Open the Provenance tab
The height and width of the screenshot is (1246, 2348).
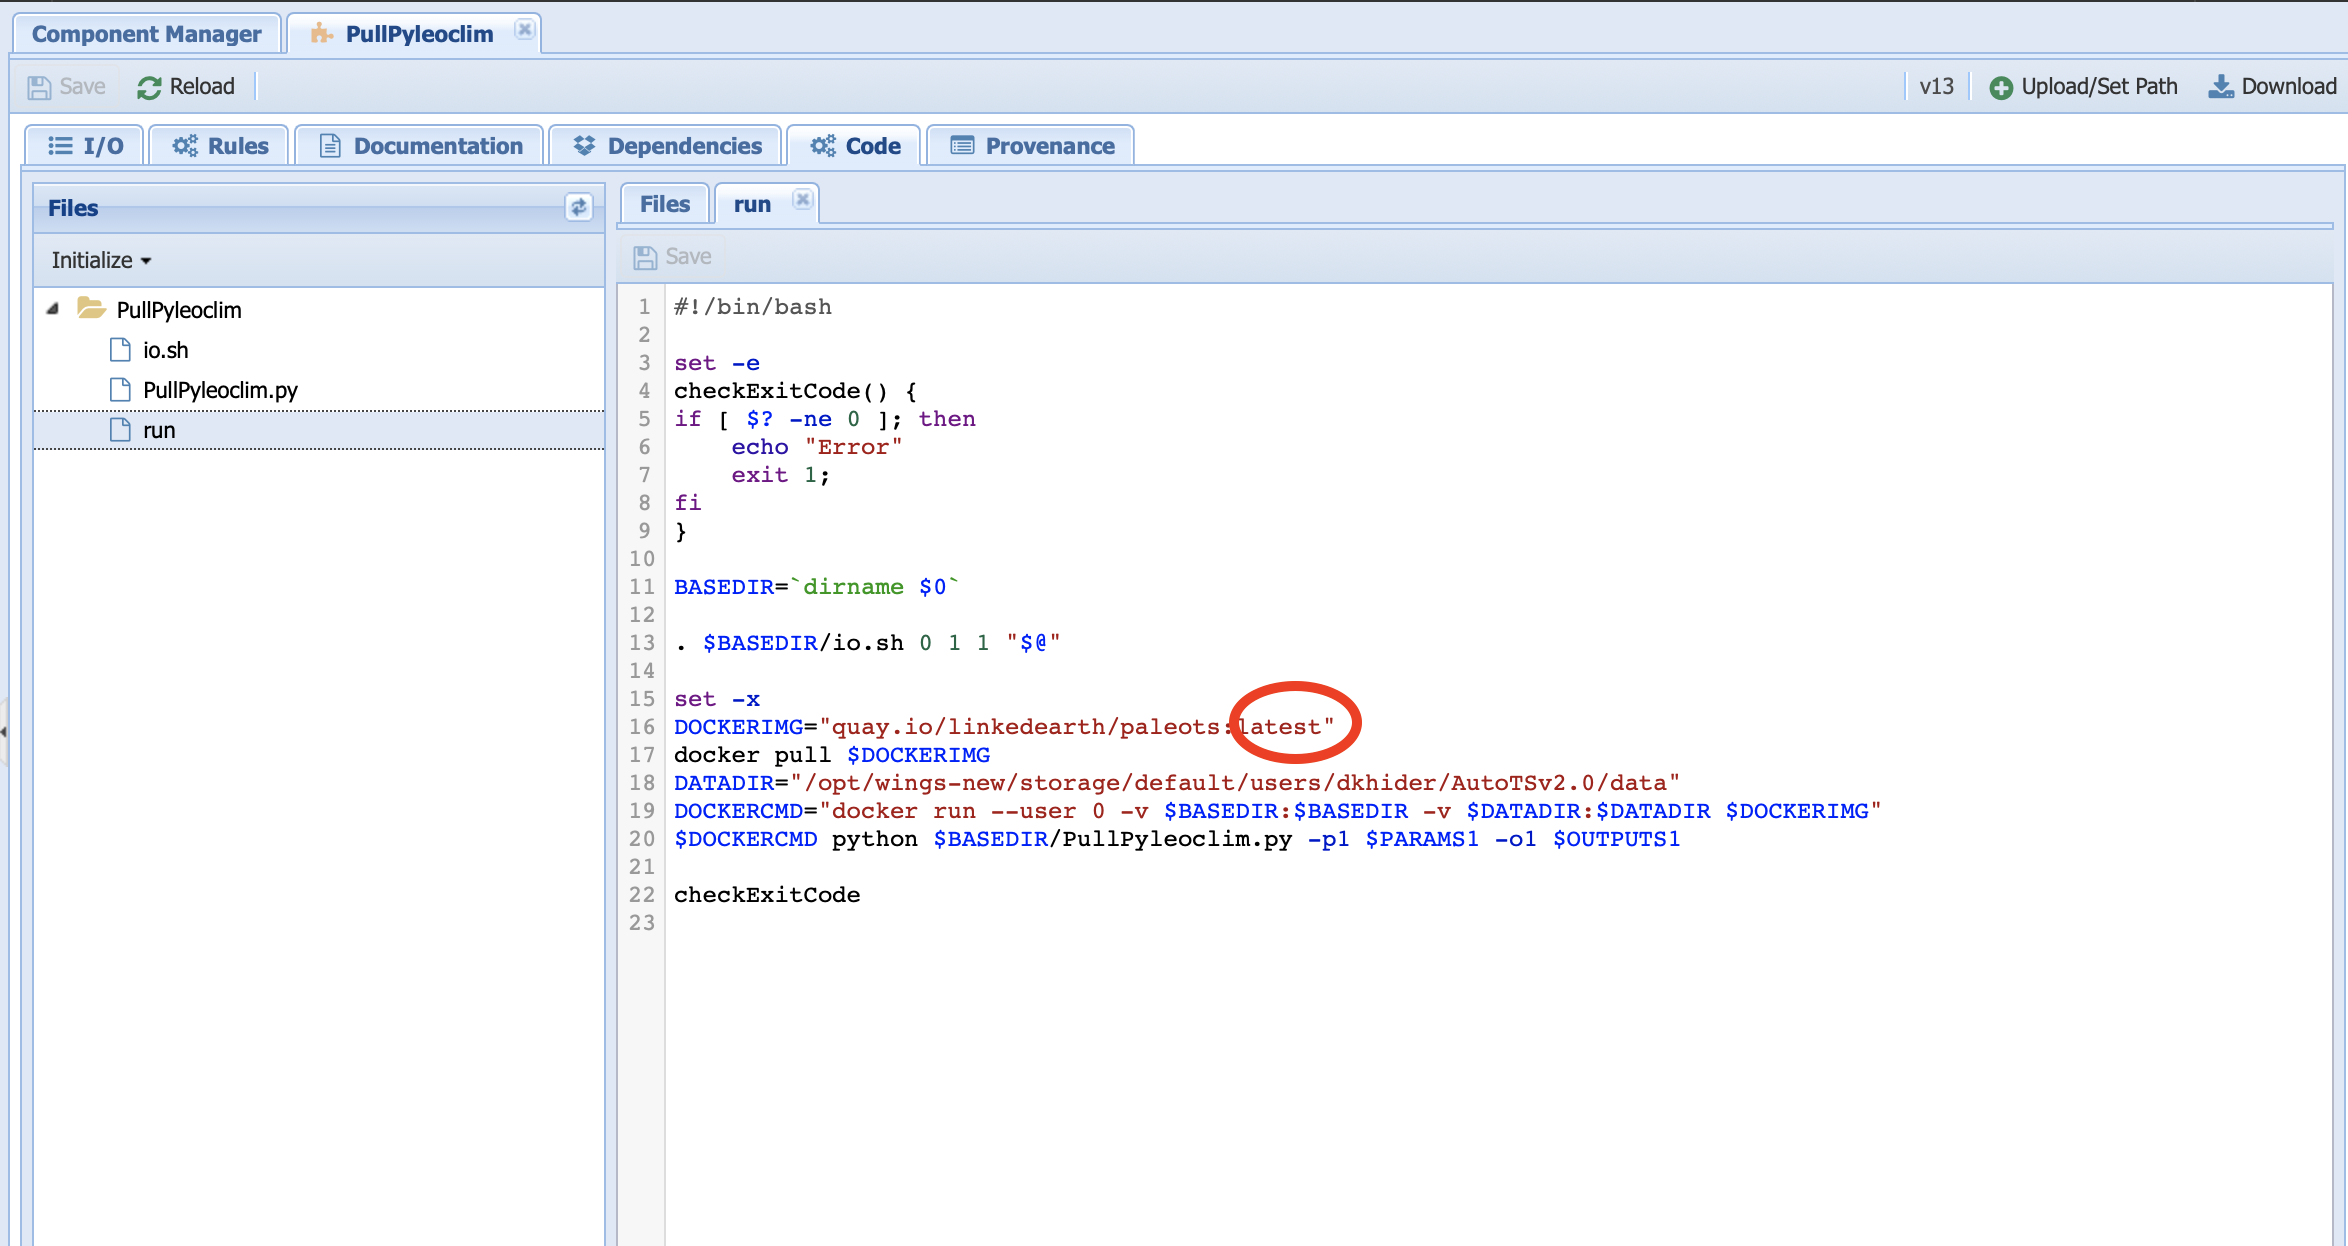tap(1031, 146)
